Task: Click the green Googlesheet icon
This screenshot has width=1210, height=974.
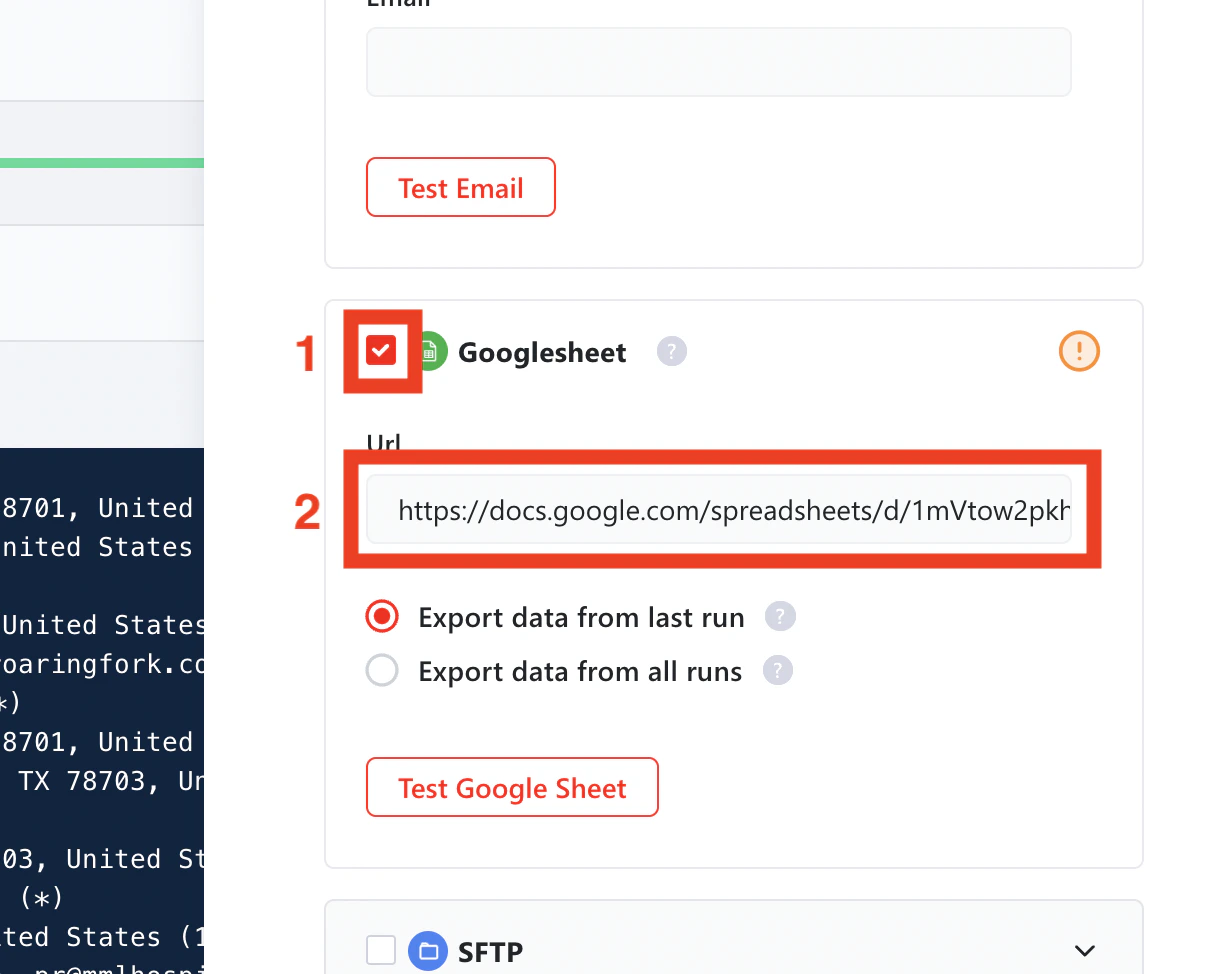Action: point(431,351)
